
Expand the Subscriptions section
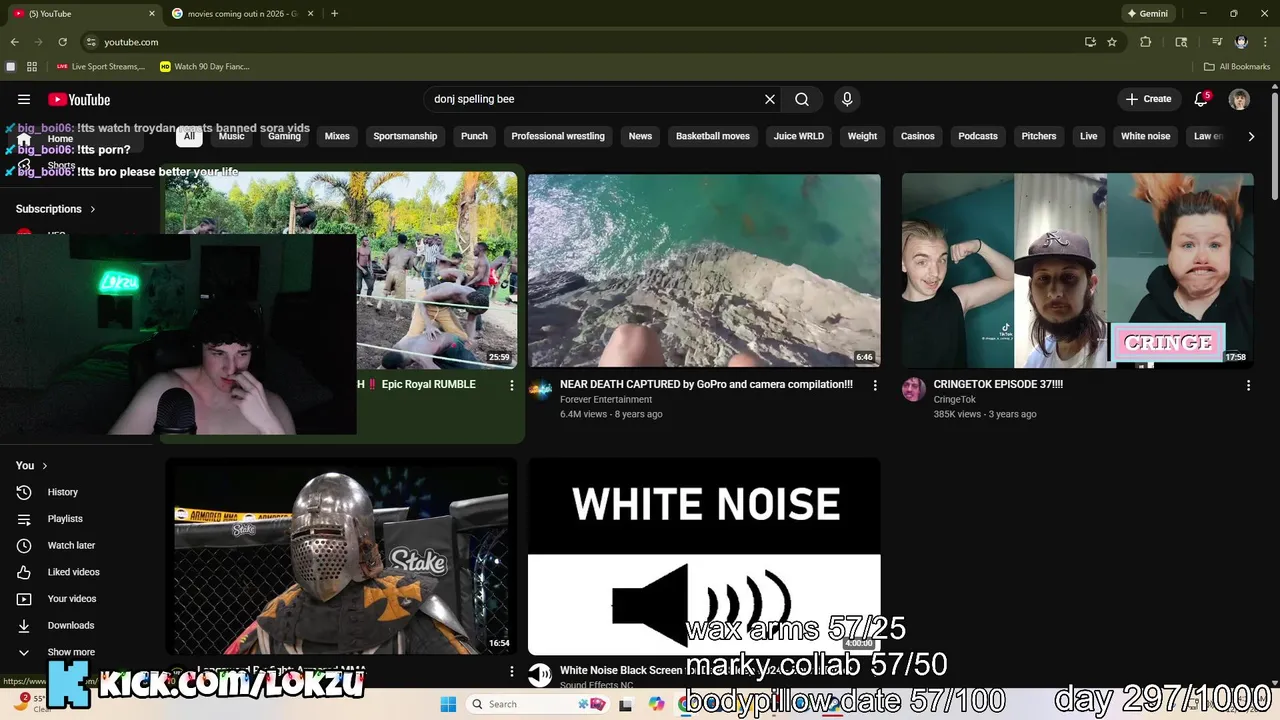[56, 209]
